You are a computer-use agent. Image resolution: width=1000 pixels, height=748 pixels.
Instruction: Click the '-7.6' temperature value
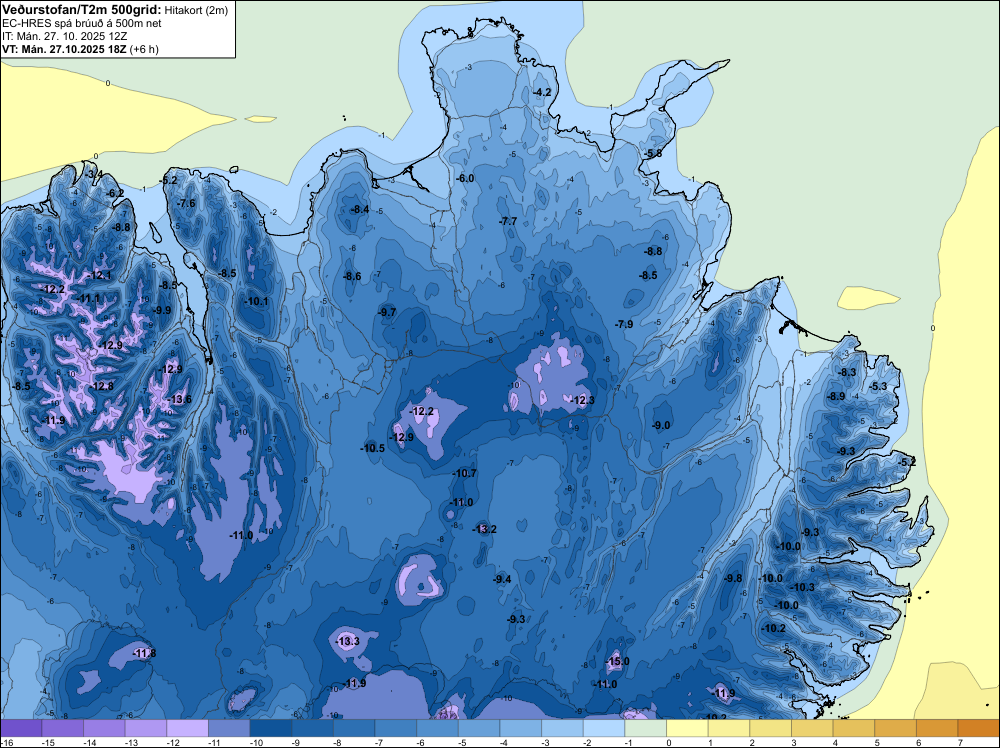pos(187,203)
